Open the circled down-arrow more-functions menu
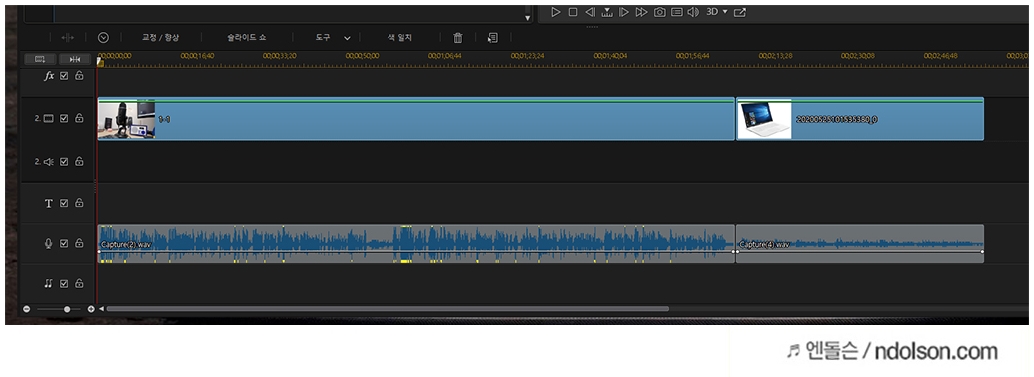The height and width of the screenshot is (377, 1034). [x=103, y=38]
